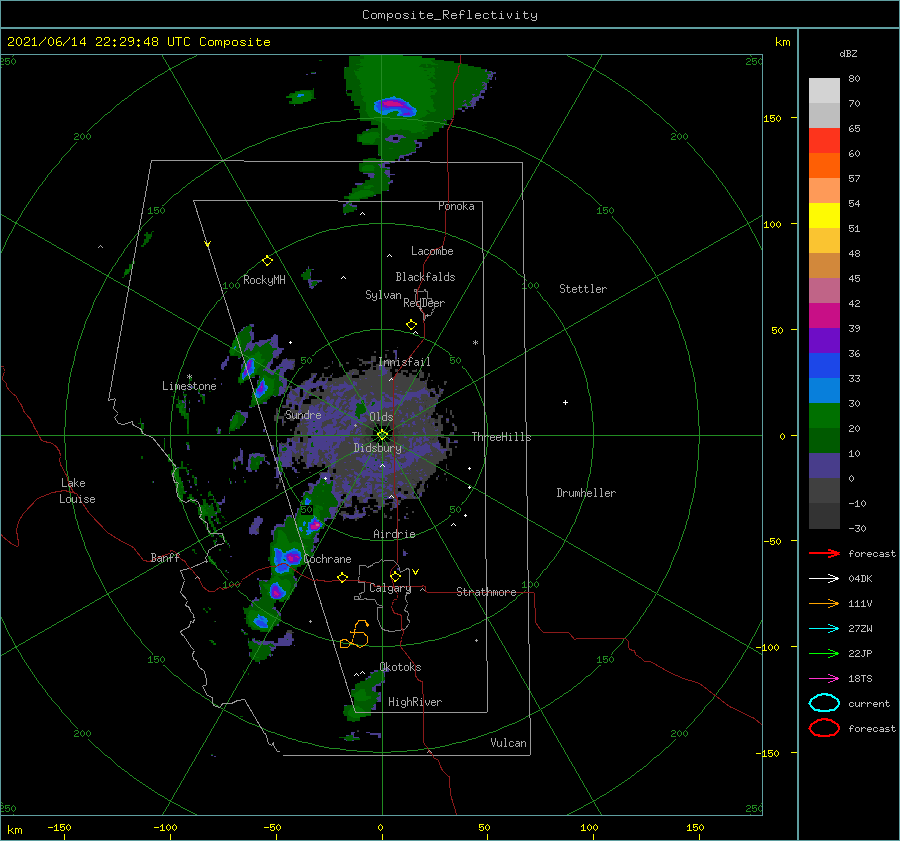
Task: Click the Stettler town label
Action: coord(583,289)
